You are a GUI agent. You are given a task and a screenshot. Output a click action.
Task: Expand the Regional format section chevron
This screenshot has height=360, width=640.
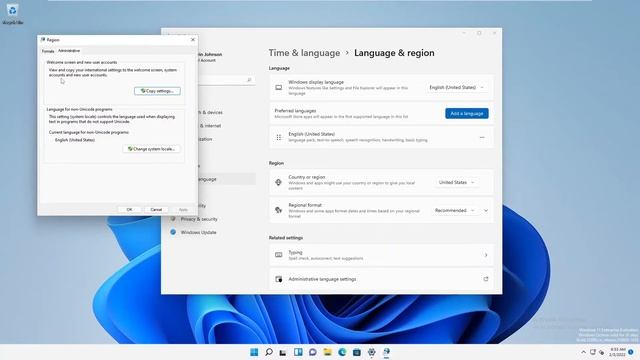point(486,211)
